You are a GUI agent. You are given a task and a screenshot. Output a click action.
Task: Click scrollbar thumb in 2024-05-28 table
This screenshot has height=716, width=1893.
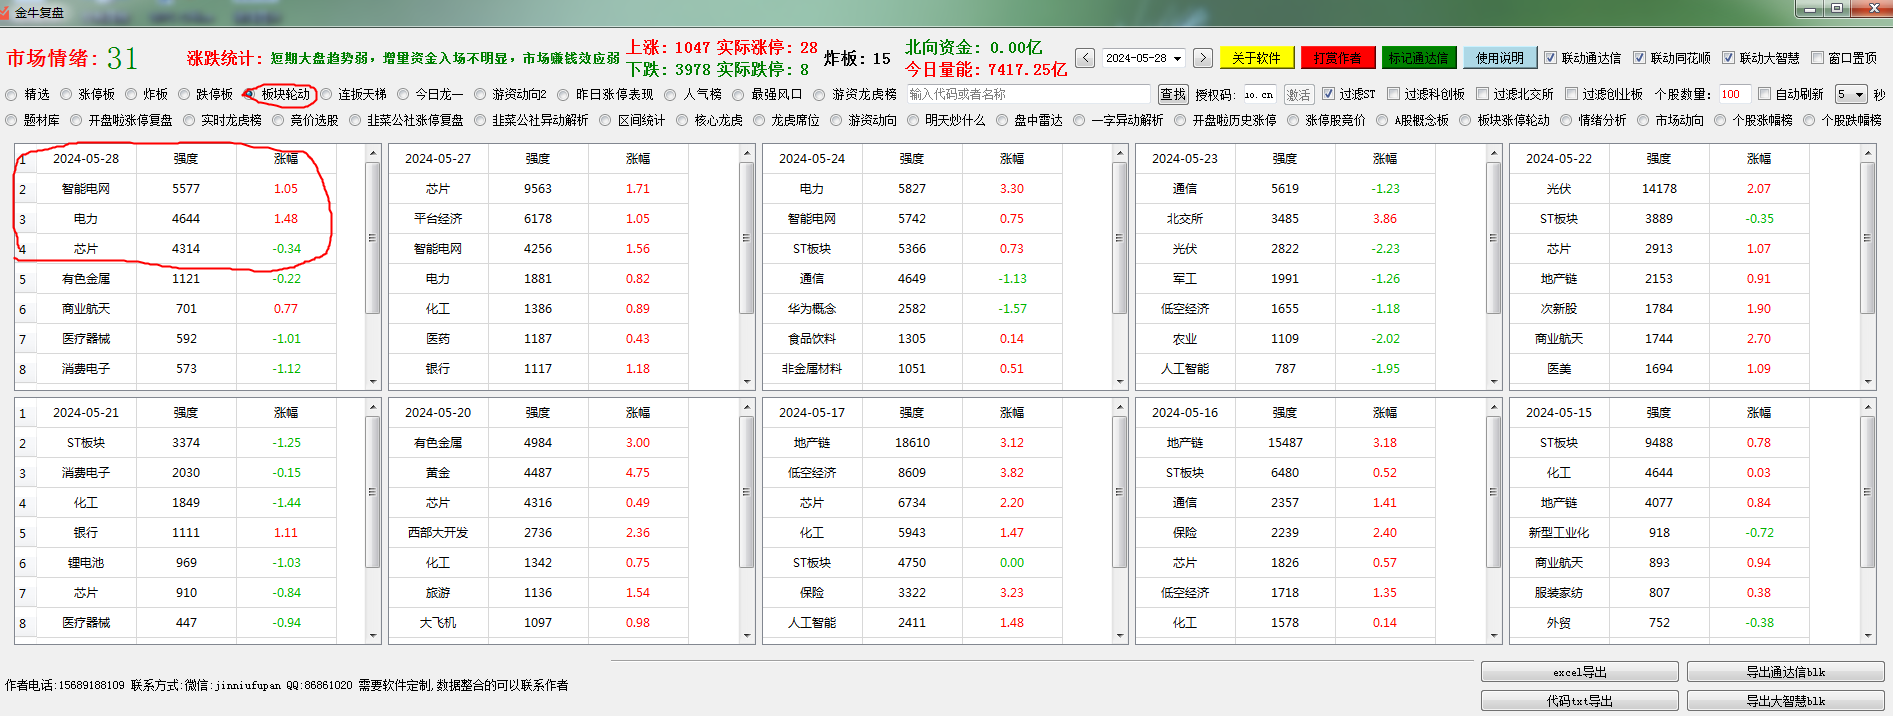(x=372, y=238)
